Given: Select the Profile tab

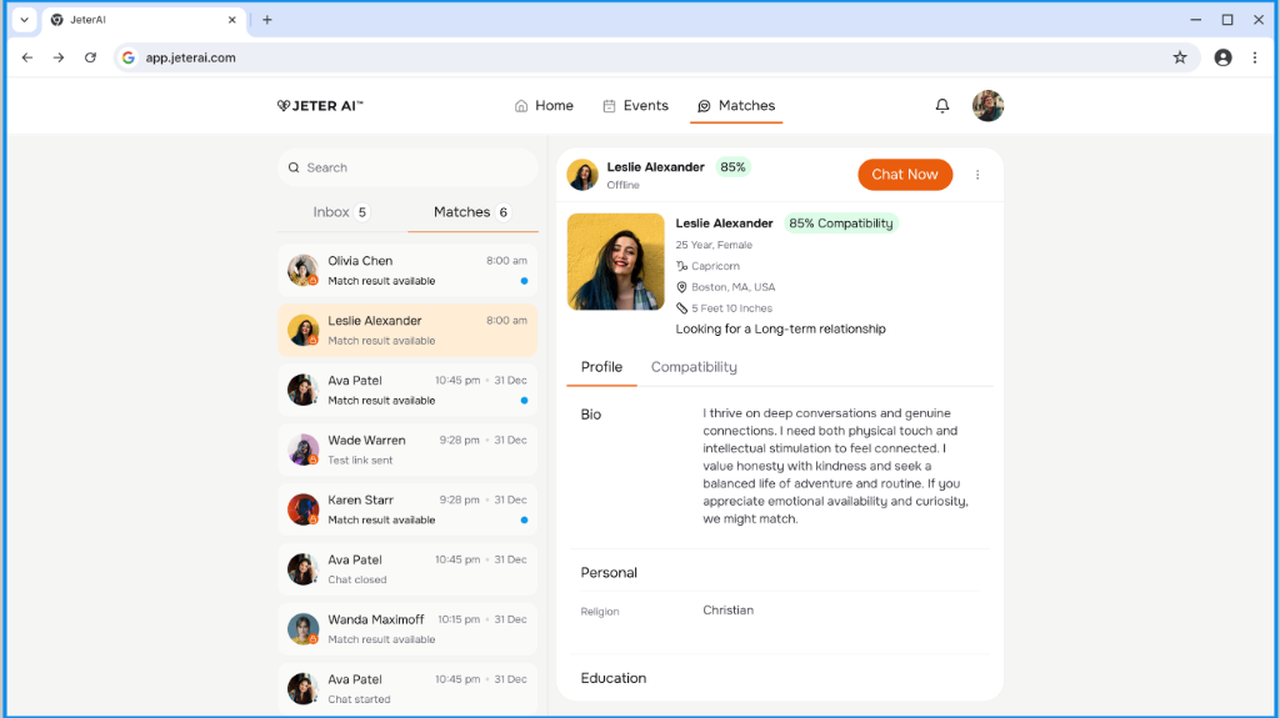Looking at the screenshot, I should pos(602,367).
